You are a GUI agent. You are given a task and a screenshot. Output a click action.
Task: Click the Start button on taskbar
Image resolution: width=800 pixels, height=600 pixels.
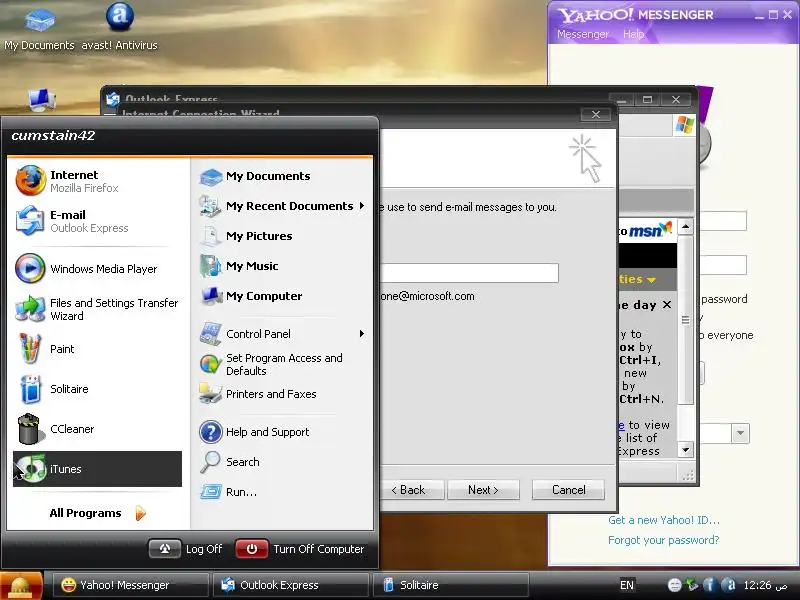click(21, 586)
